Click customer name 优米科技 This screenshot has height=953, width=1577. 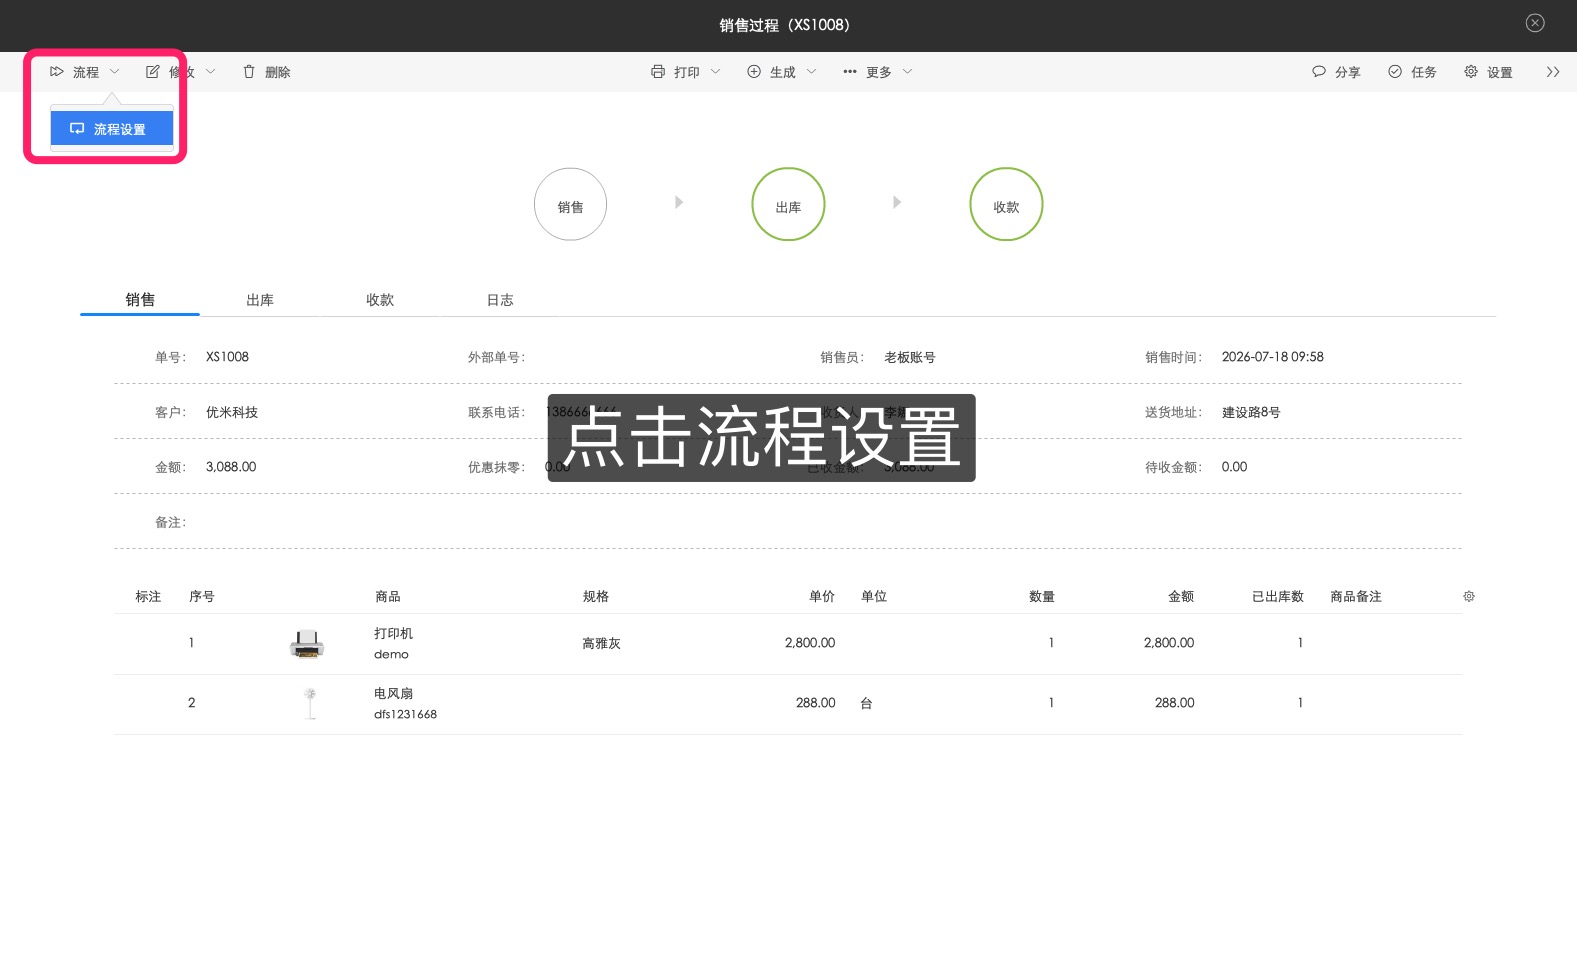coord(232,412)
